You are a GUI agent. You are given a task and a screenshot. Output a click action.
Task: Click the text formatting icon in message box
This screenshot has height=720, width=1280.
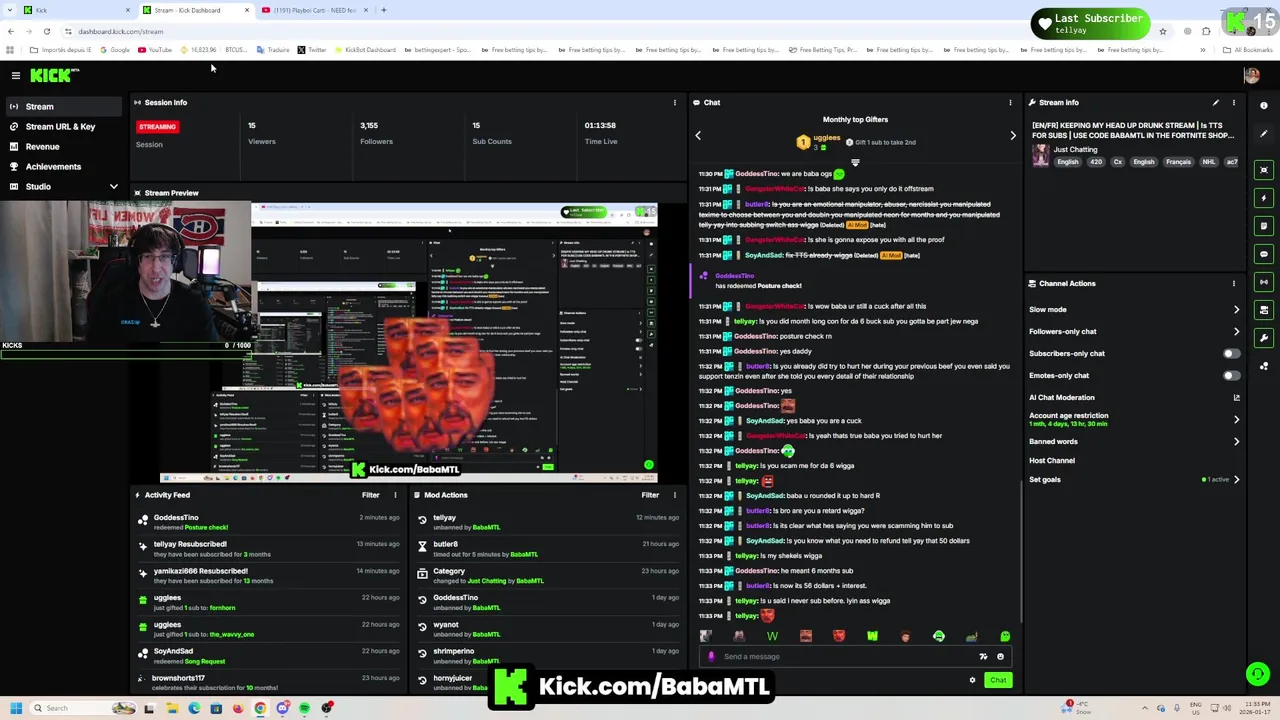pyautogui.click(x=983, y=657)
